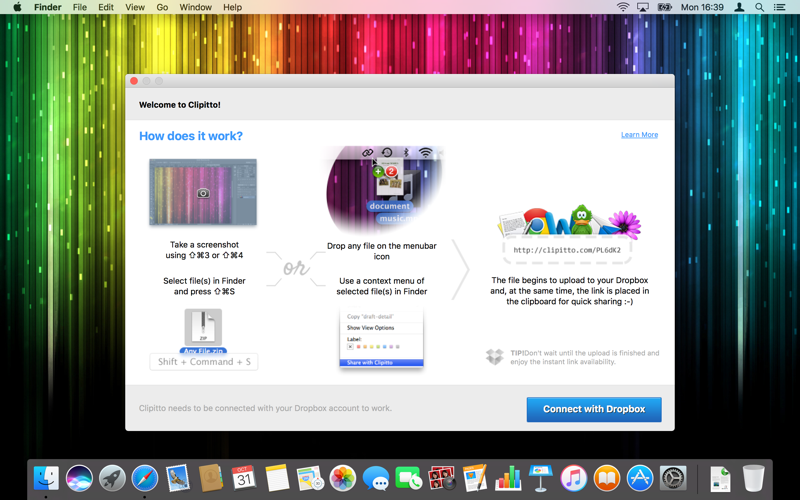Open Notes yellow pad in Dock

click(277, 479)
